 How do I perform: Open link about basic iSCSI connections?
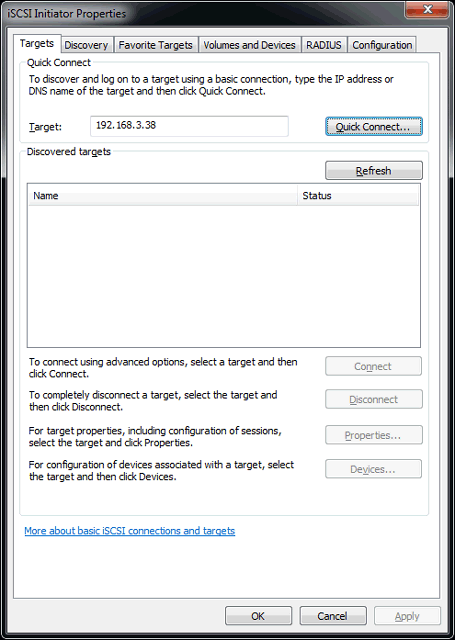pyautogui.click(x=130, y=531)
